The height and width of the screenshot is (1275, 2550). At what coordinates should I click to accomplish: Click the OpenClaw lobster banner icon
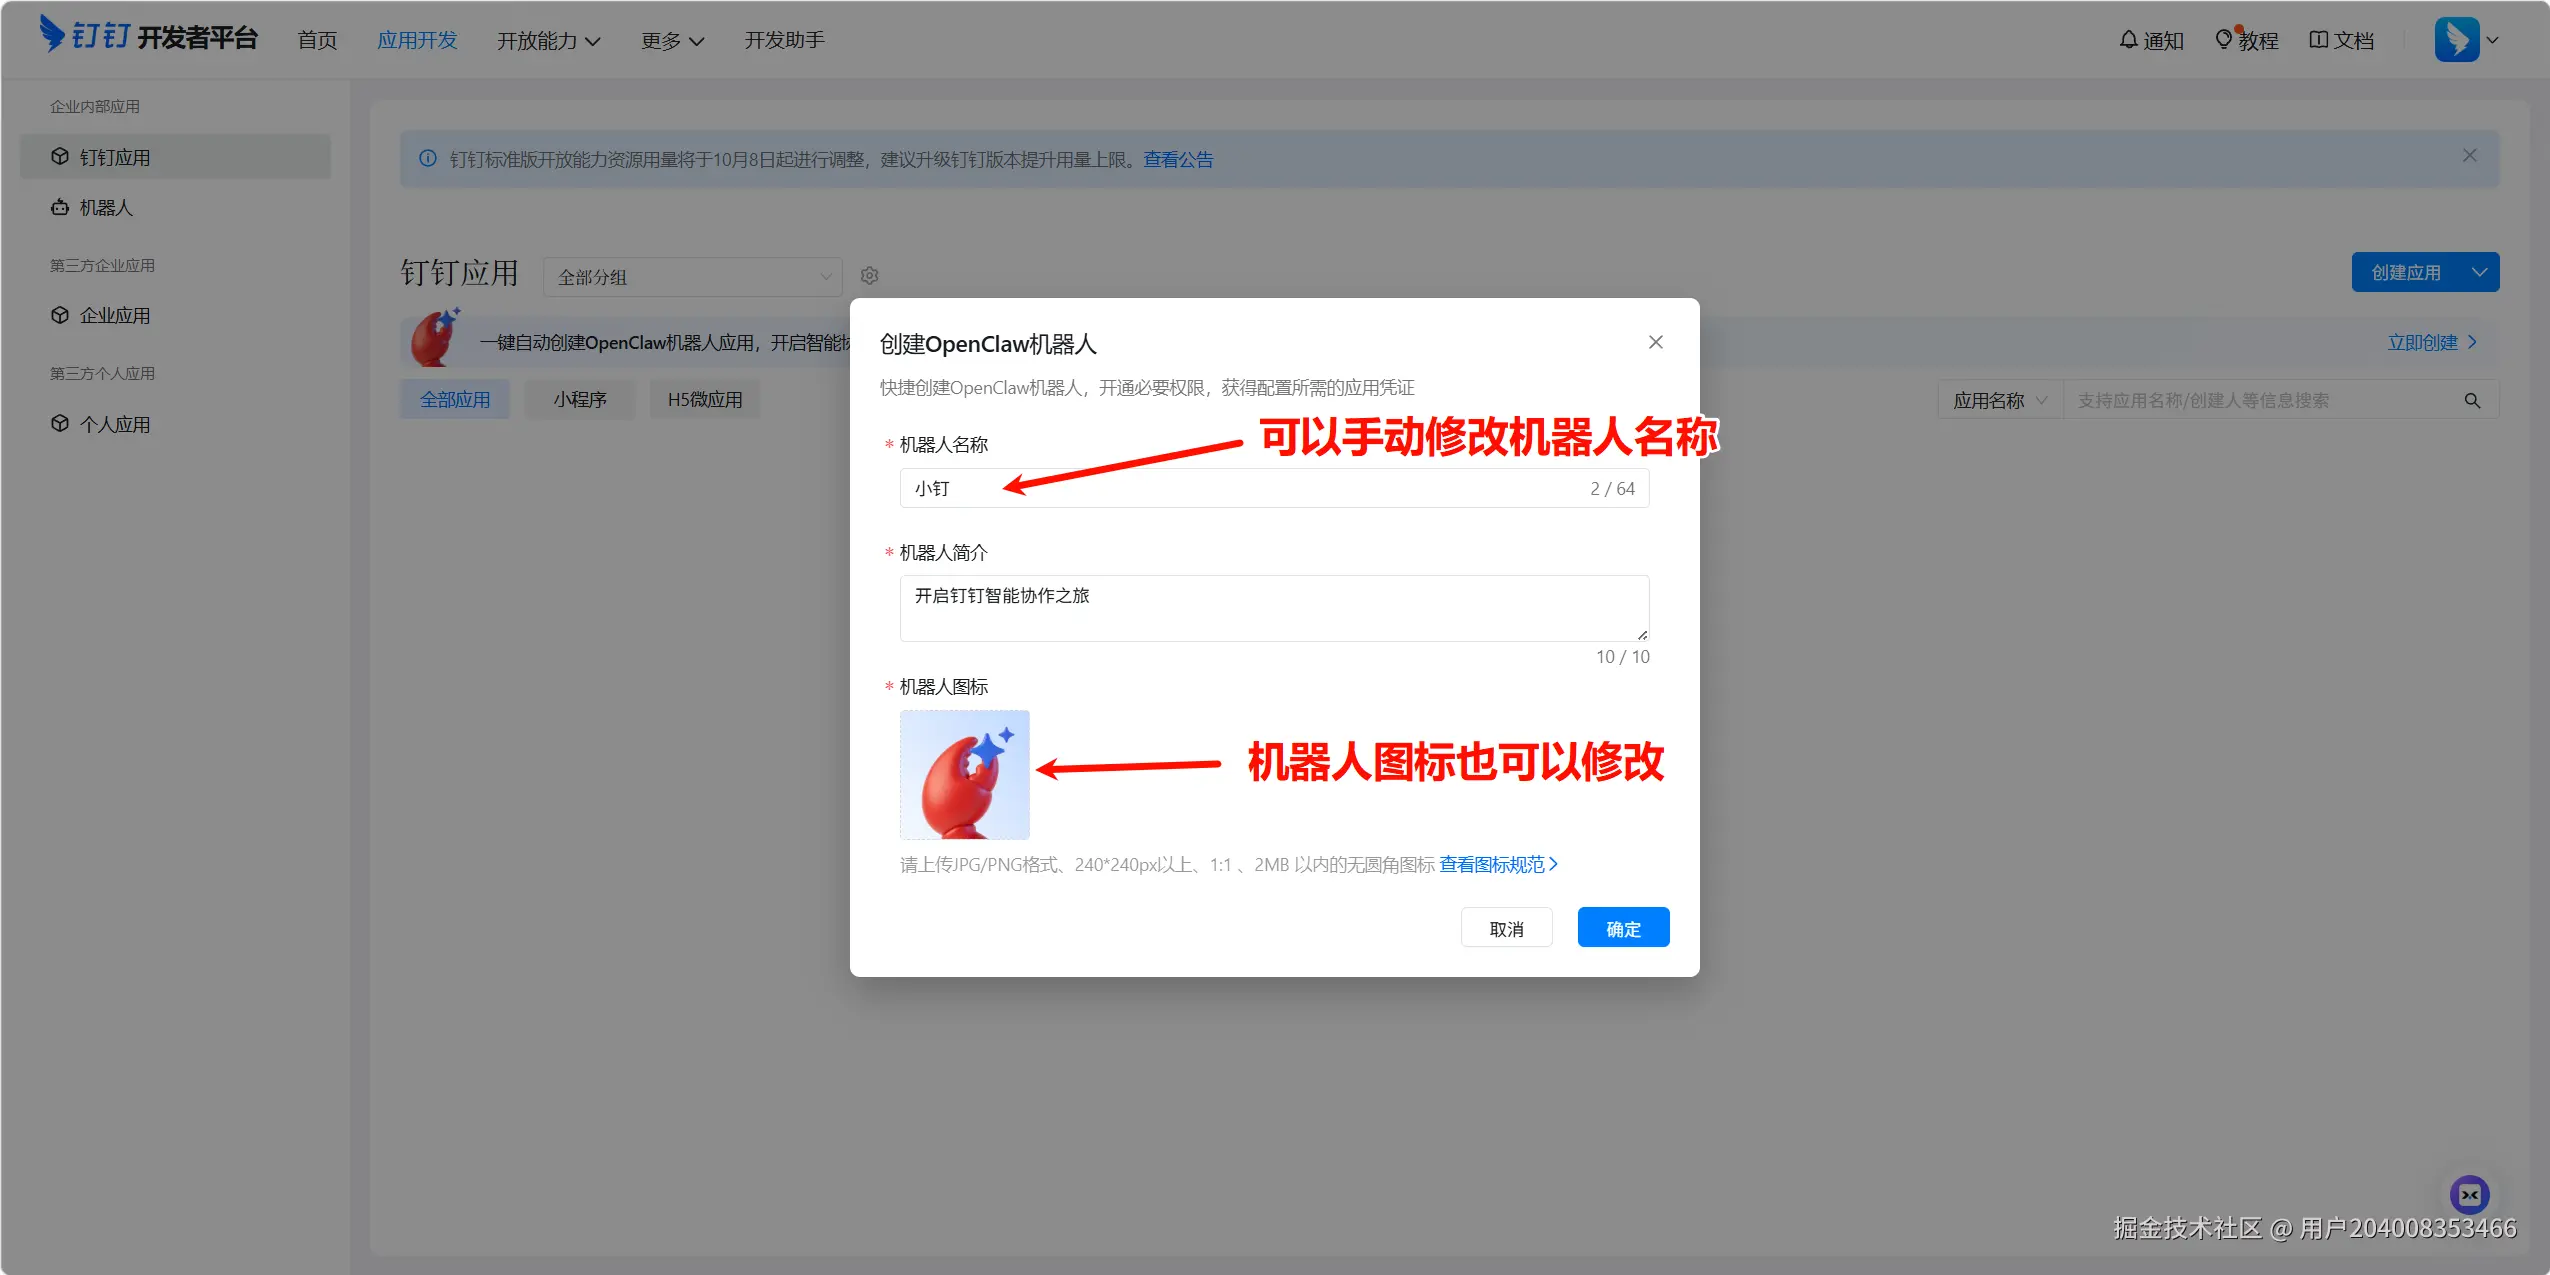point(436,338)
